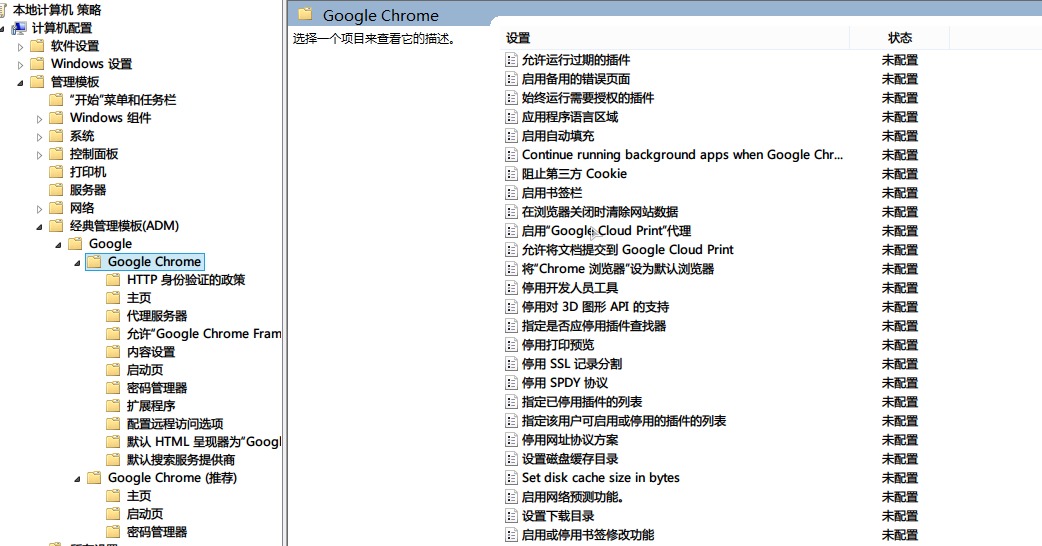Click the 计算机配置 computer icon
The height and width of the screenshot is (546, 1042).
pos(19,28)
